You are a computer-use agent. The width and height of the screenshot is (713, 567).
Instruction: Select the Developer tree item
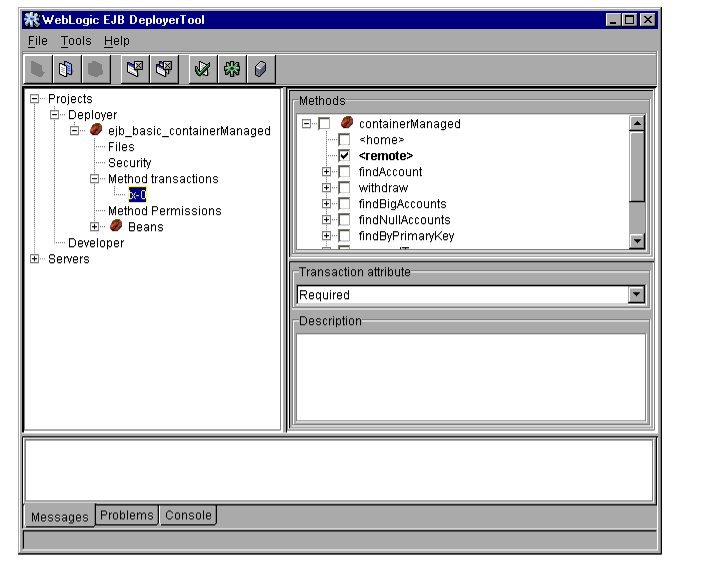point(96,243)
